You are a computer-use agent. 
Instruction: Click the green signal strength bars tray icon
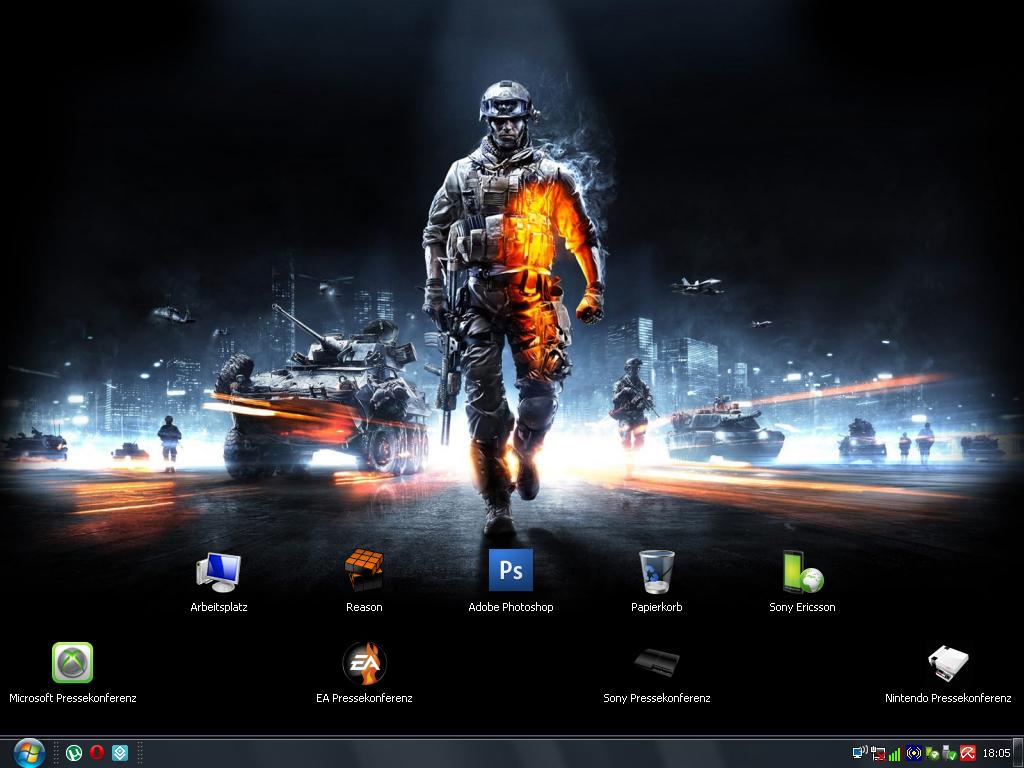pos(895,754)
